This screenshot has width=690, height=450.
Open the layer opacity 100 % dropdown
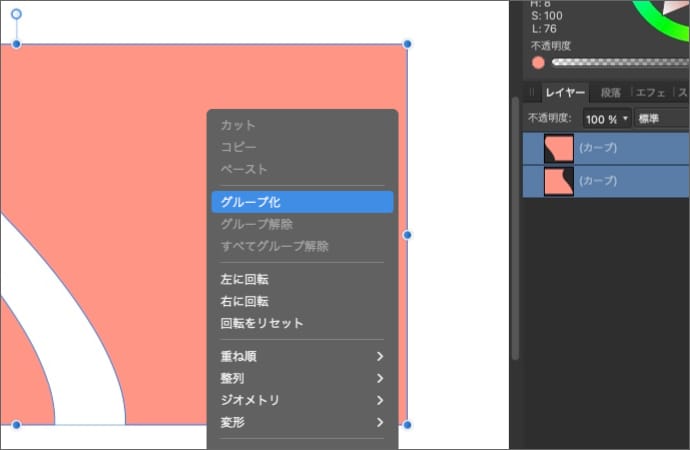[x=607, y=119]
